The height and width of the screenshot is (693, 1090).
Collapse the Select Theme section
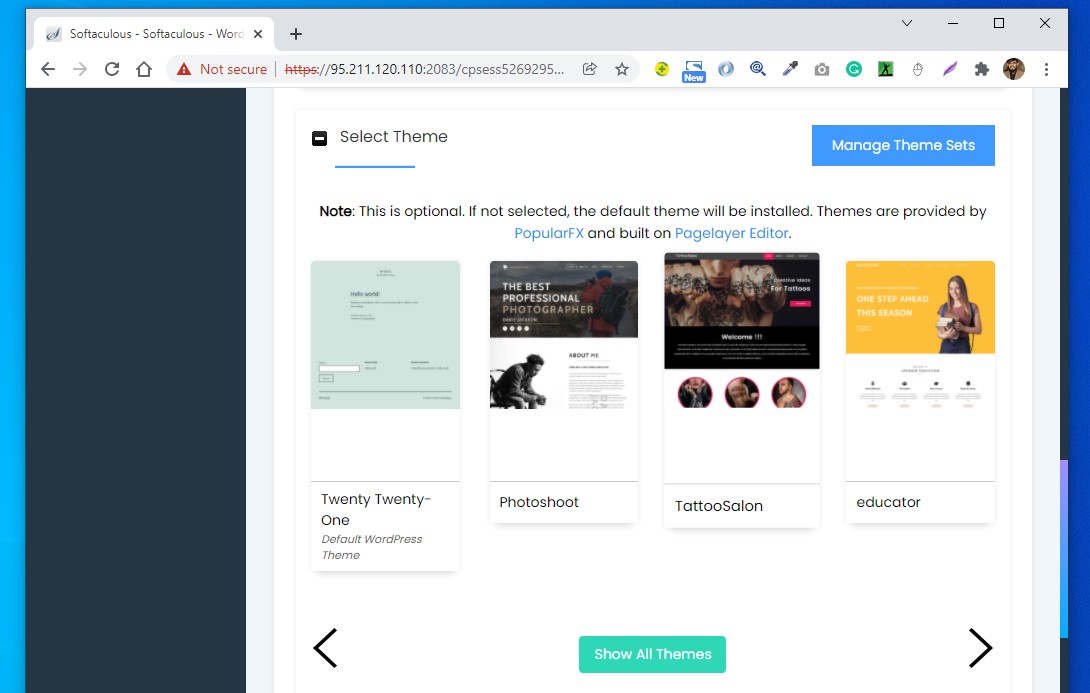pyautogui.click(x=320, y=137)
